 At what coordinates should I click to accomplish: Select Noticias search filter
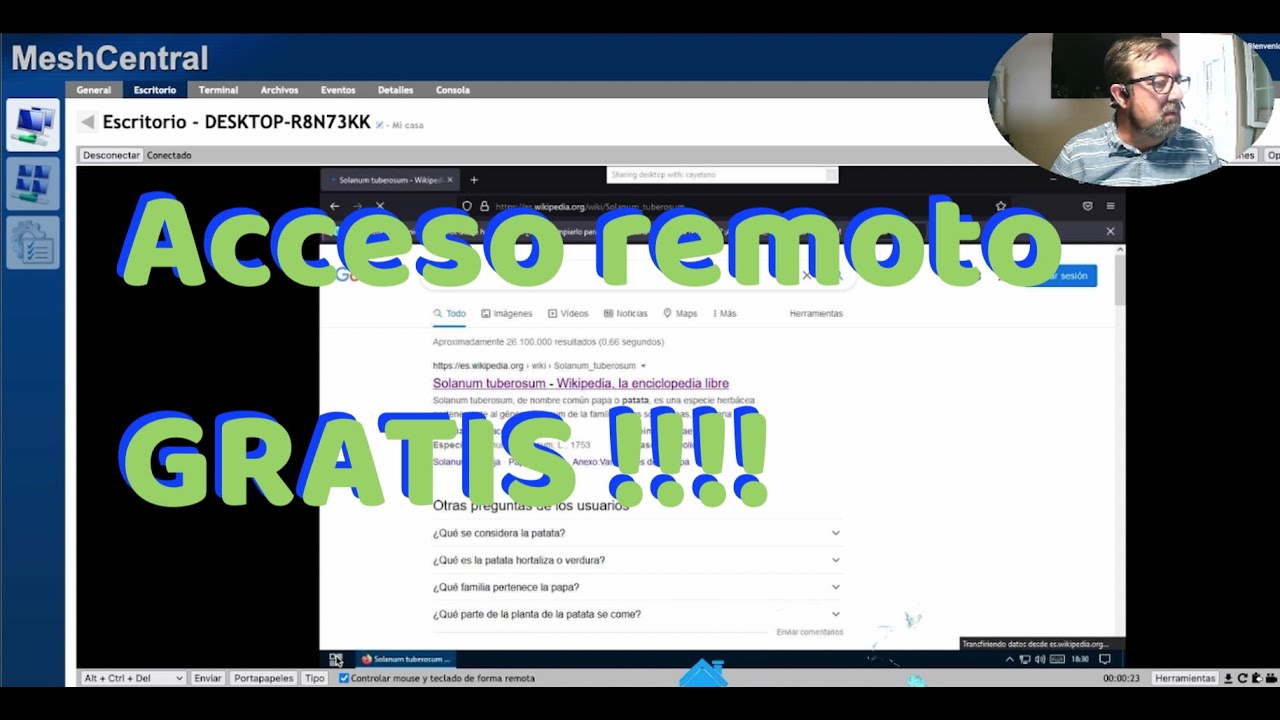tap(626, 313)
